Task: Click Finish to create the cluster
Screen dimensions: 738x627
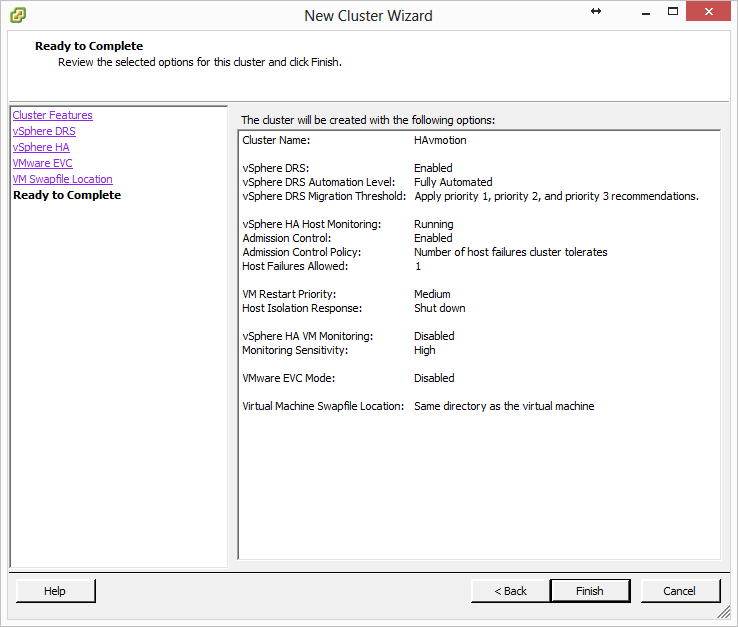Action: point(590,591)
